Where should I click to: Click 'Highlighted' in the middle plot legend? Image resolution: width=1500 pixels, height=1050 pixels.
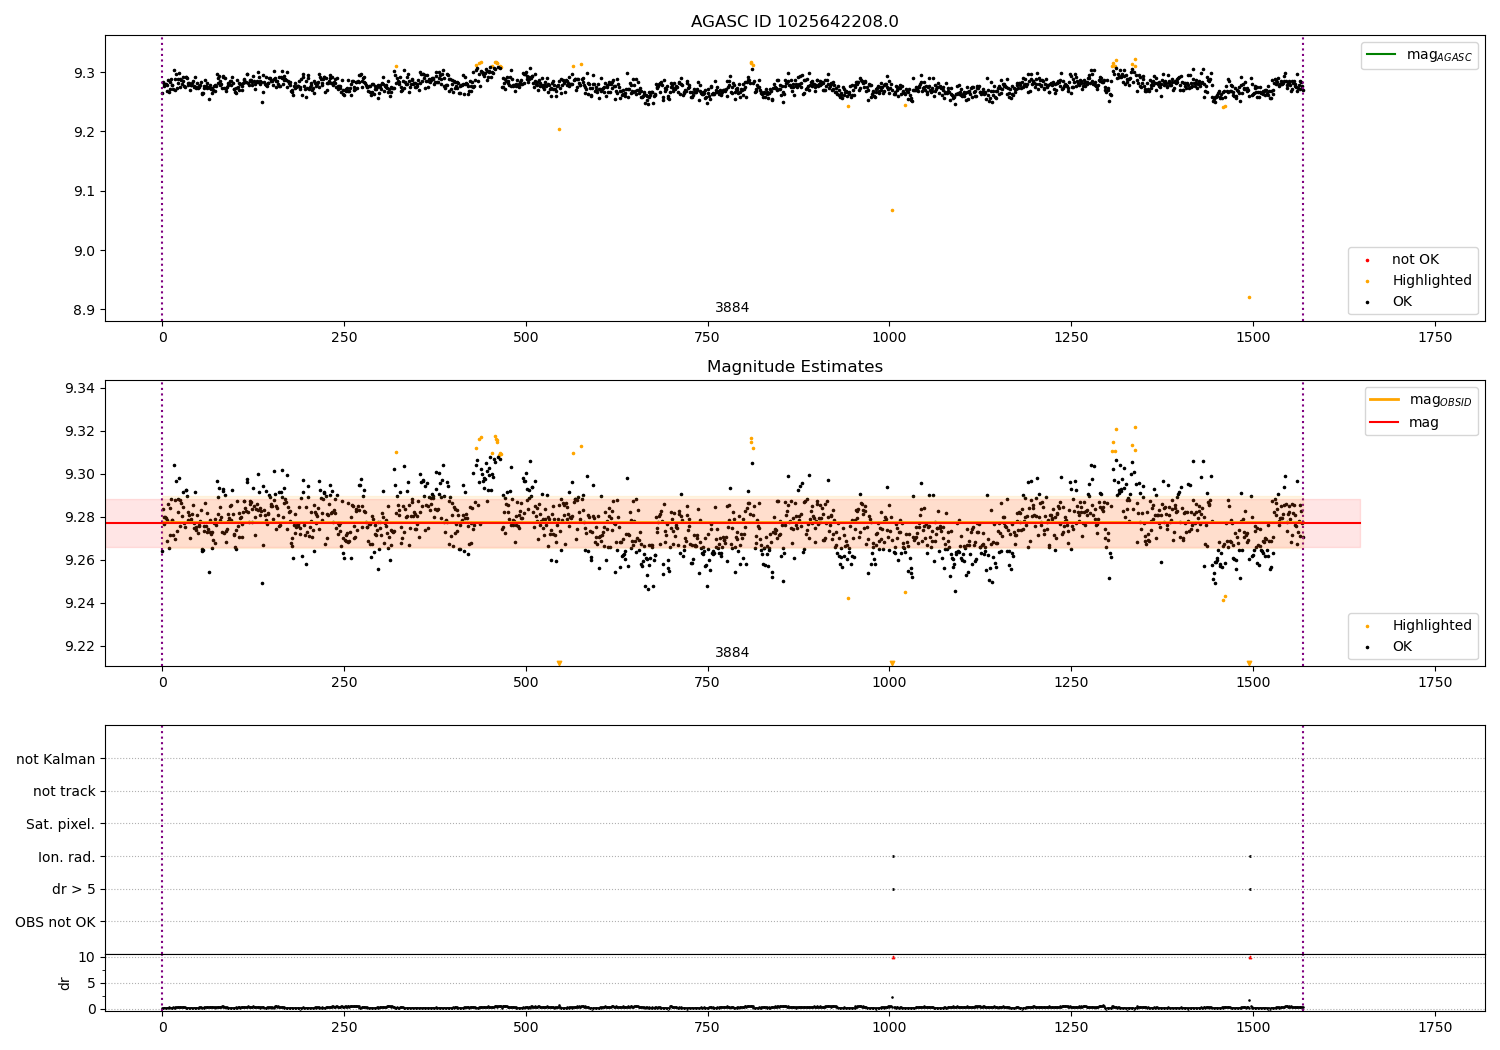1431,626
